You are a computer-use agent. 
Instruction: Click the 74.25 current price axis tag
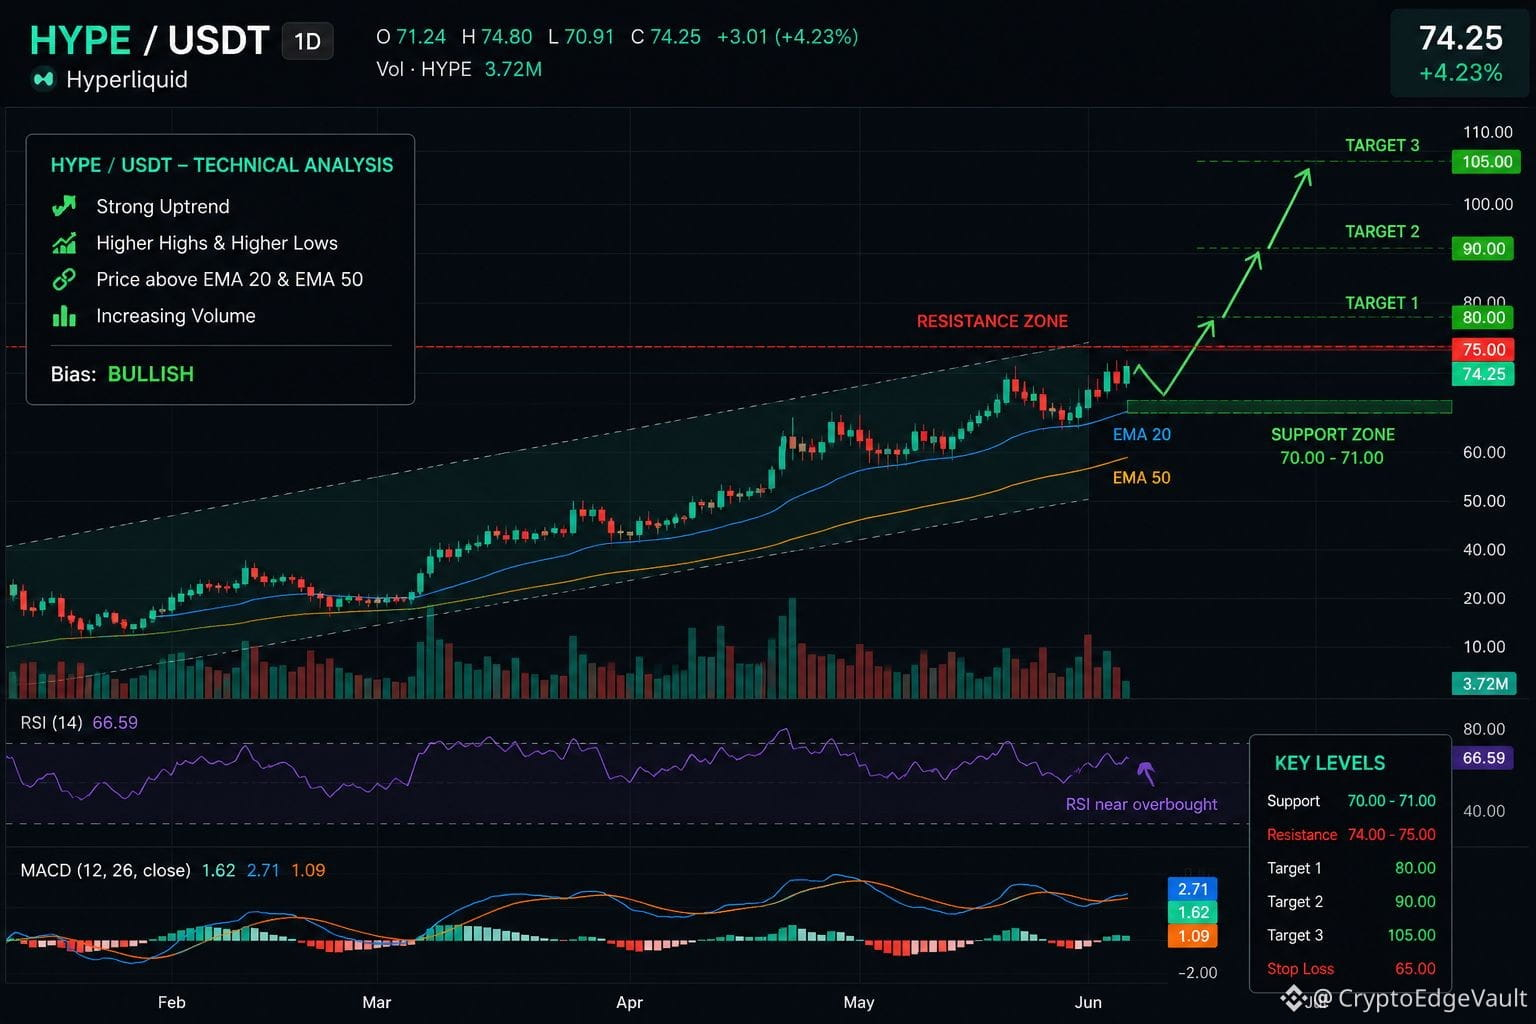coord(1483,374)
